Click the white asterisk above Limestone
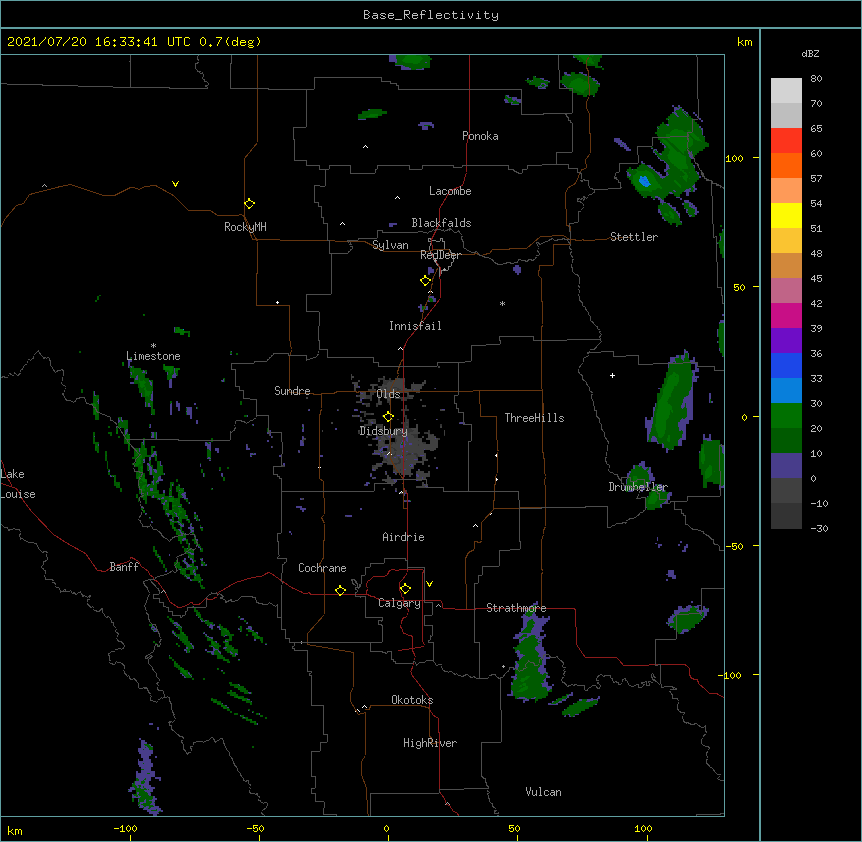This screenshot has width=862, height=842. (x=153, y=346)
